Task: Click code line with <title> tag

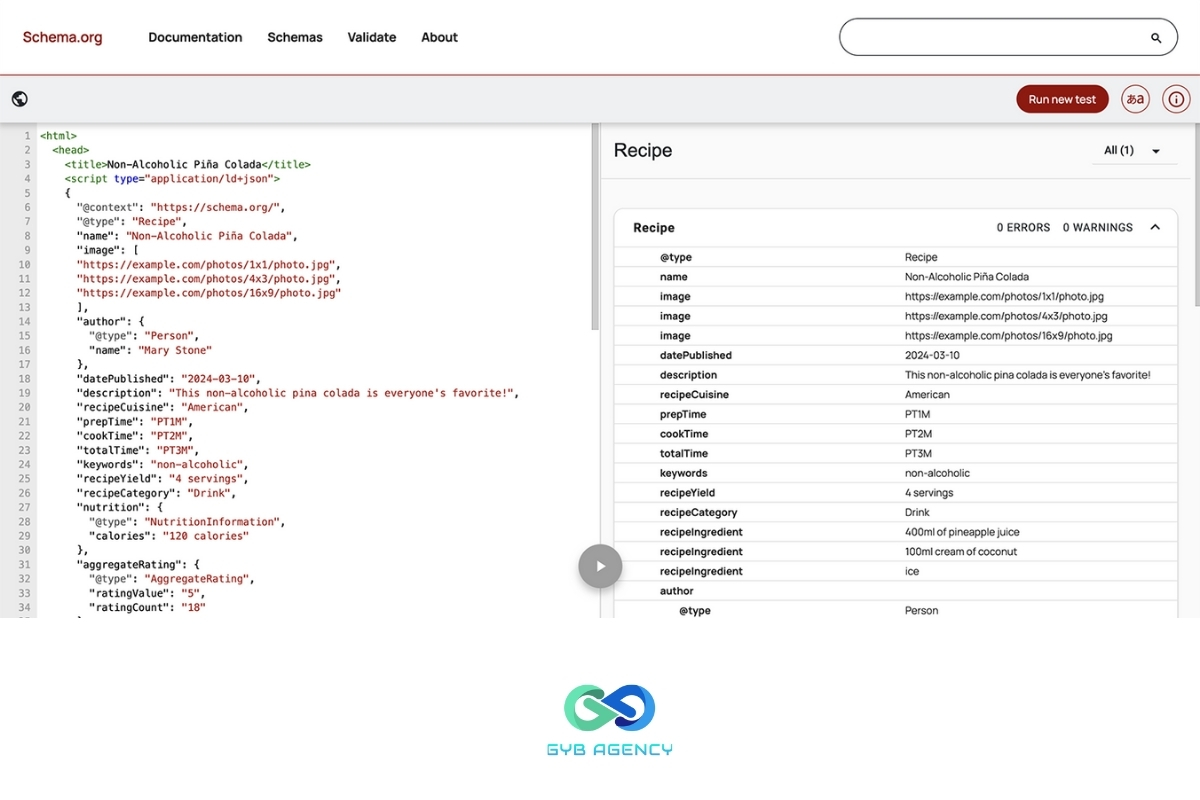Action: coord(187,164)
